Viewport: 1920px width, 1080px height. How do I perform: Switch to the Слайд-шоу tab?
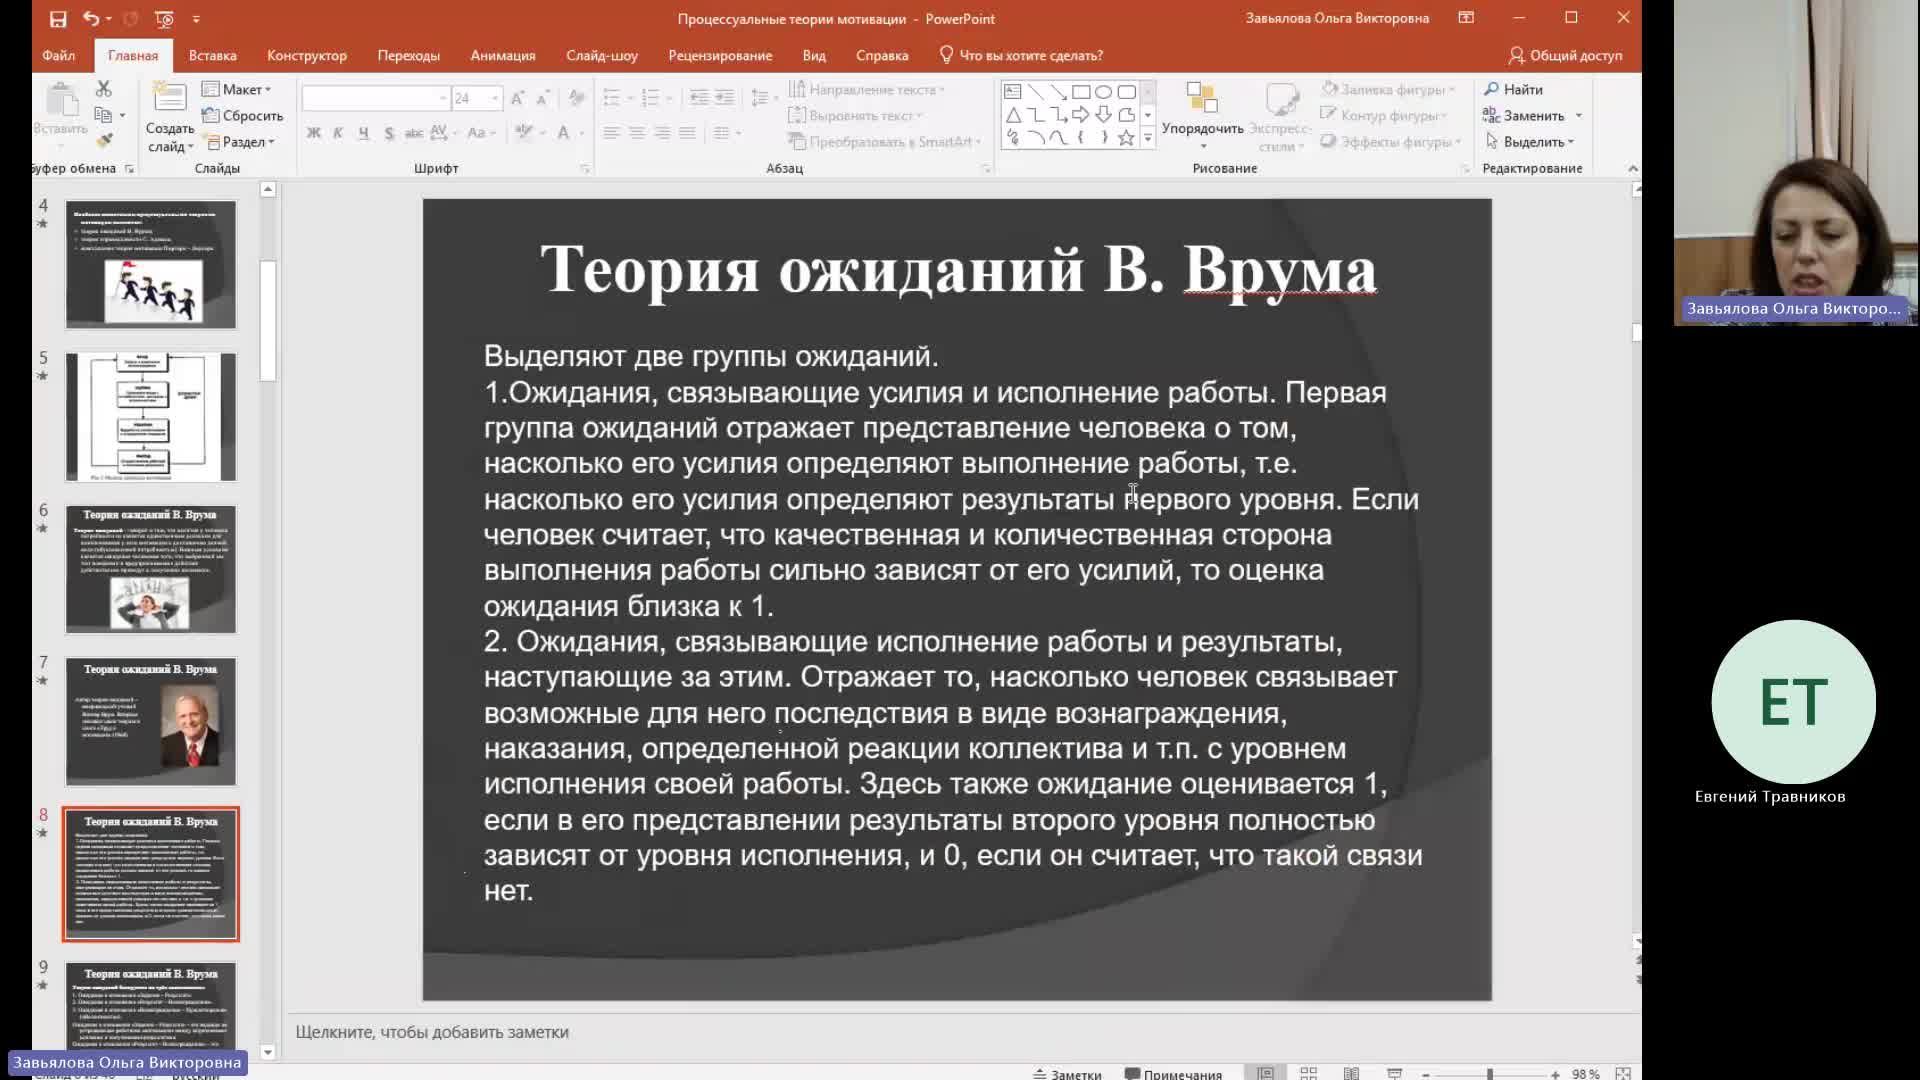pos(602,55)
